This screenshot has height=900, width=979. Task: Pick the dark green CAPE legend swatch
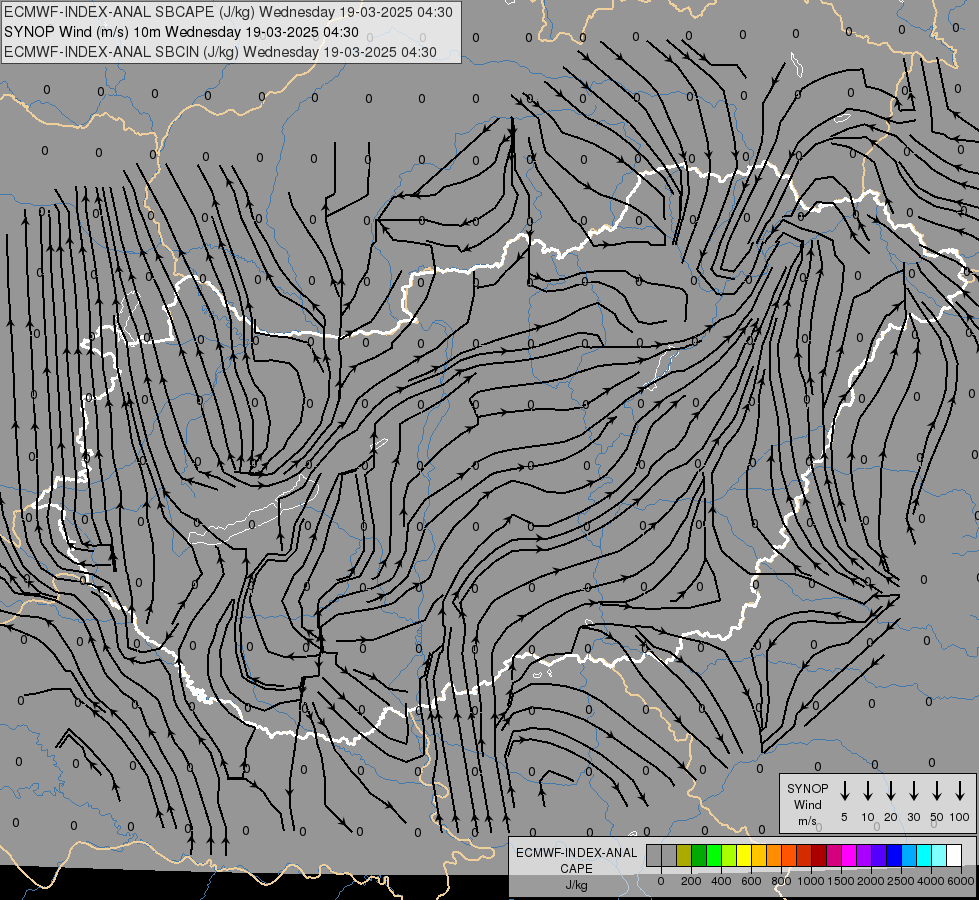tap(699, 855)
